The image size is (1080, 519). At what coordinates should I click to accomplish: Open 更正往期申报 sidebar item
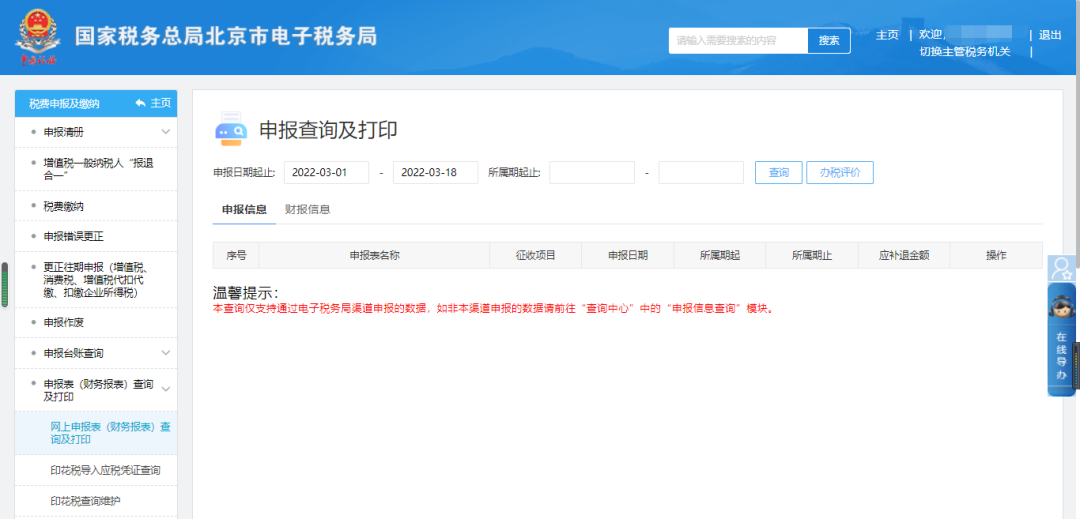pyautogui.click(x=96, y=279)
